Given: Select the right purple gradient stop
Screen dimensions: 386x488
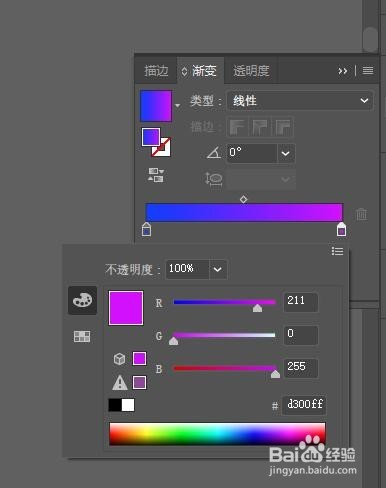Looking at the screenshot, I should click(x=341, y=229).
